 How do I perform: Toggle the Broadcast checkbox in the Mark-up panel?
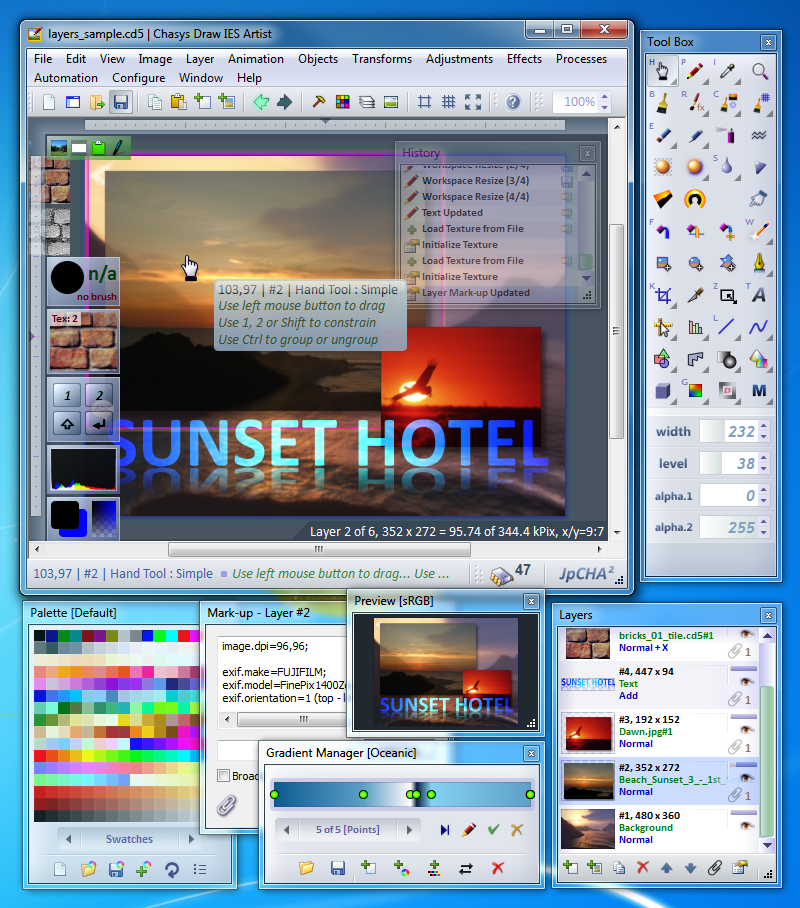224,776
